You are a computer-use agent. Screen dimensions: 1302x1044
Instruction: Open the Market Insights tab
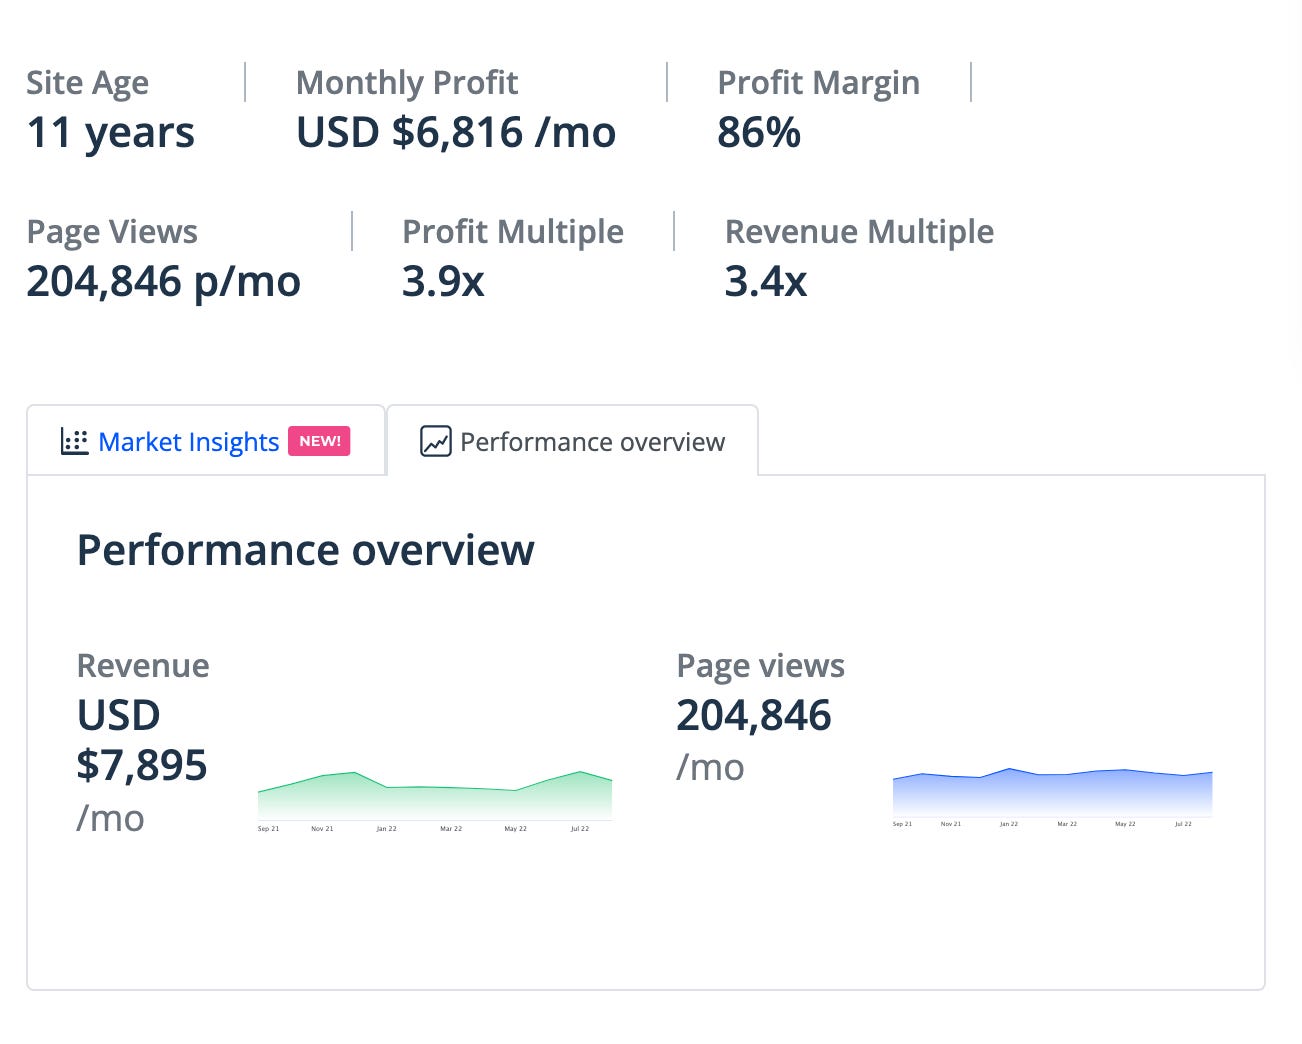tap(206, 440)
